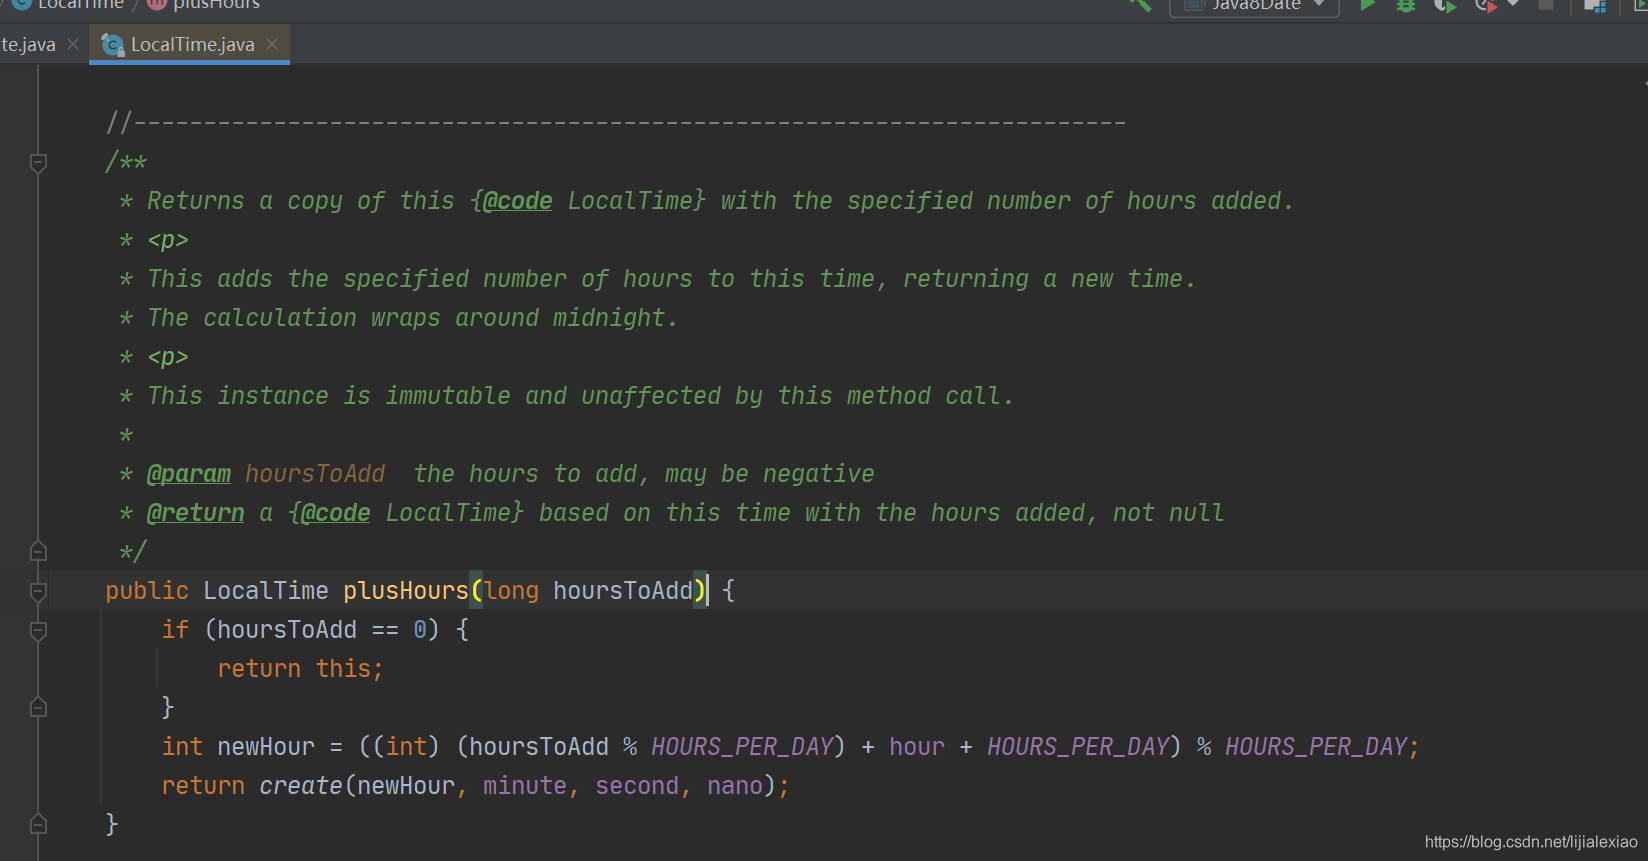Click hoursToAdd in the @param comment
Viewport: 1648px width, 861px height.
tap(315, 474)
